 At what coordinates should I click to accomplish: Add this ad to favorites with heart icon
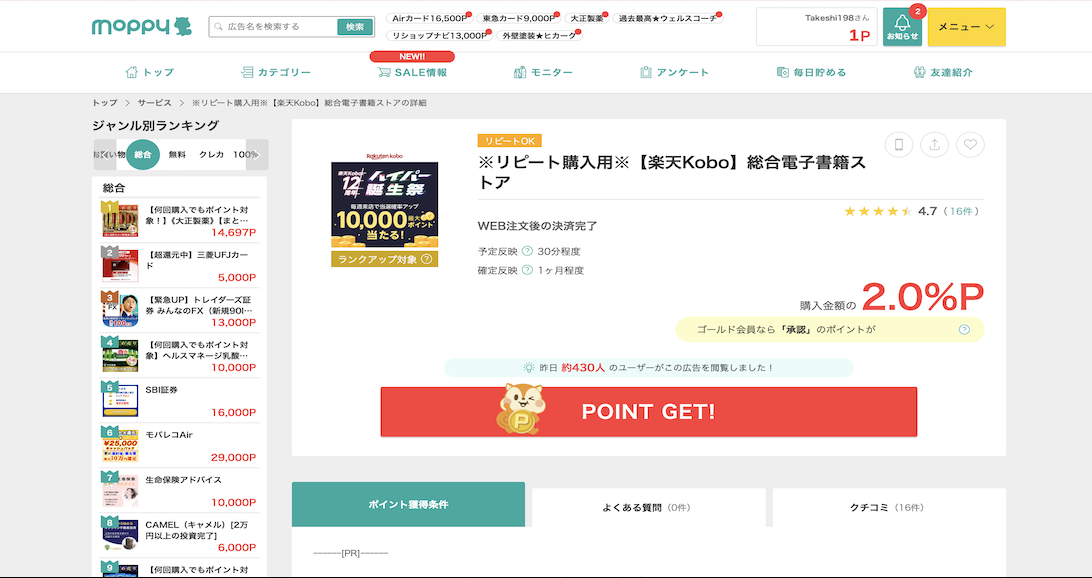coord(970,145)
